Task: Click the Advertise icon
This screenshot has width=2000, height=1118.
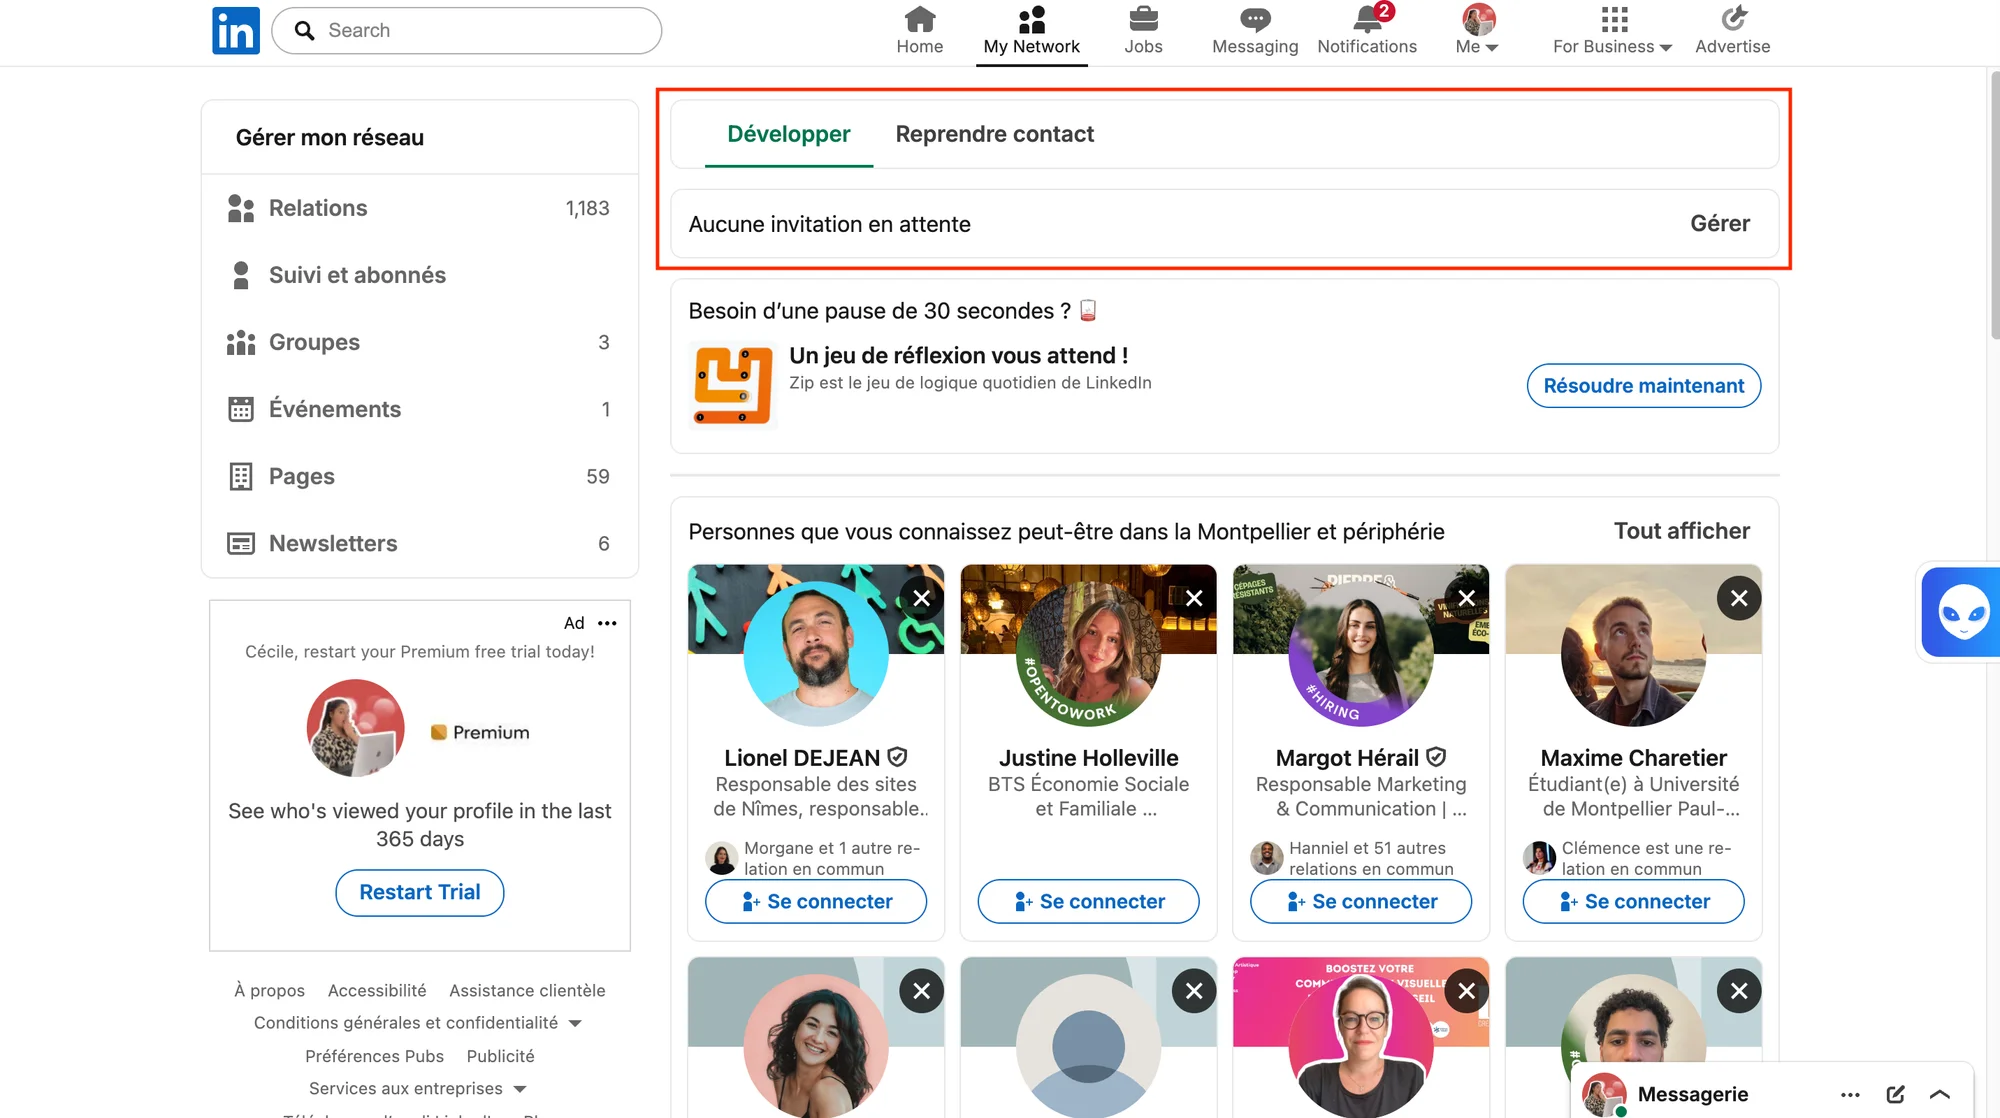Action: point(1733,31)
